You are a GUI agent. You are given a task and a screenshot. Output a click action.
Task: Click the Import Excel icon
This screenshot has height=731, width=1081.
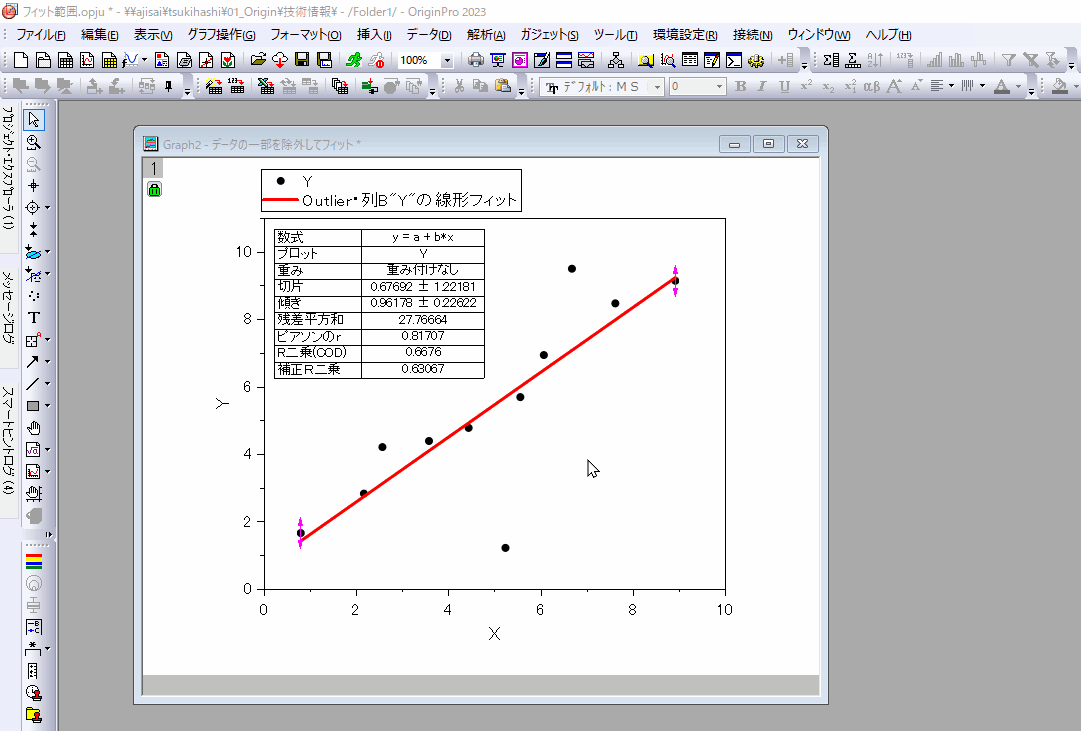pos(266,86)
